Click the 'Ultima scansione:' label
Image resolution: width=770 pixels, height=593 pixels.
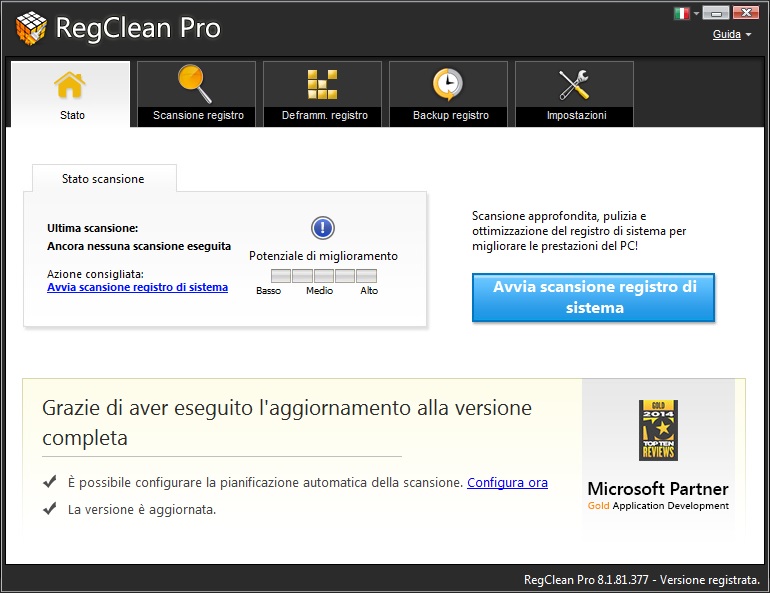93,228
